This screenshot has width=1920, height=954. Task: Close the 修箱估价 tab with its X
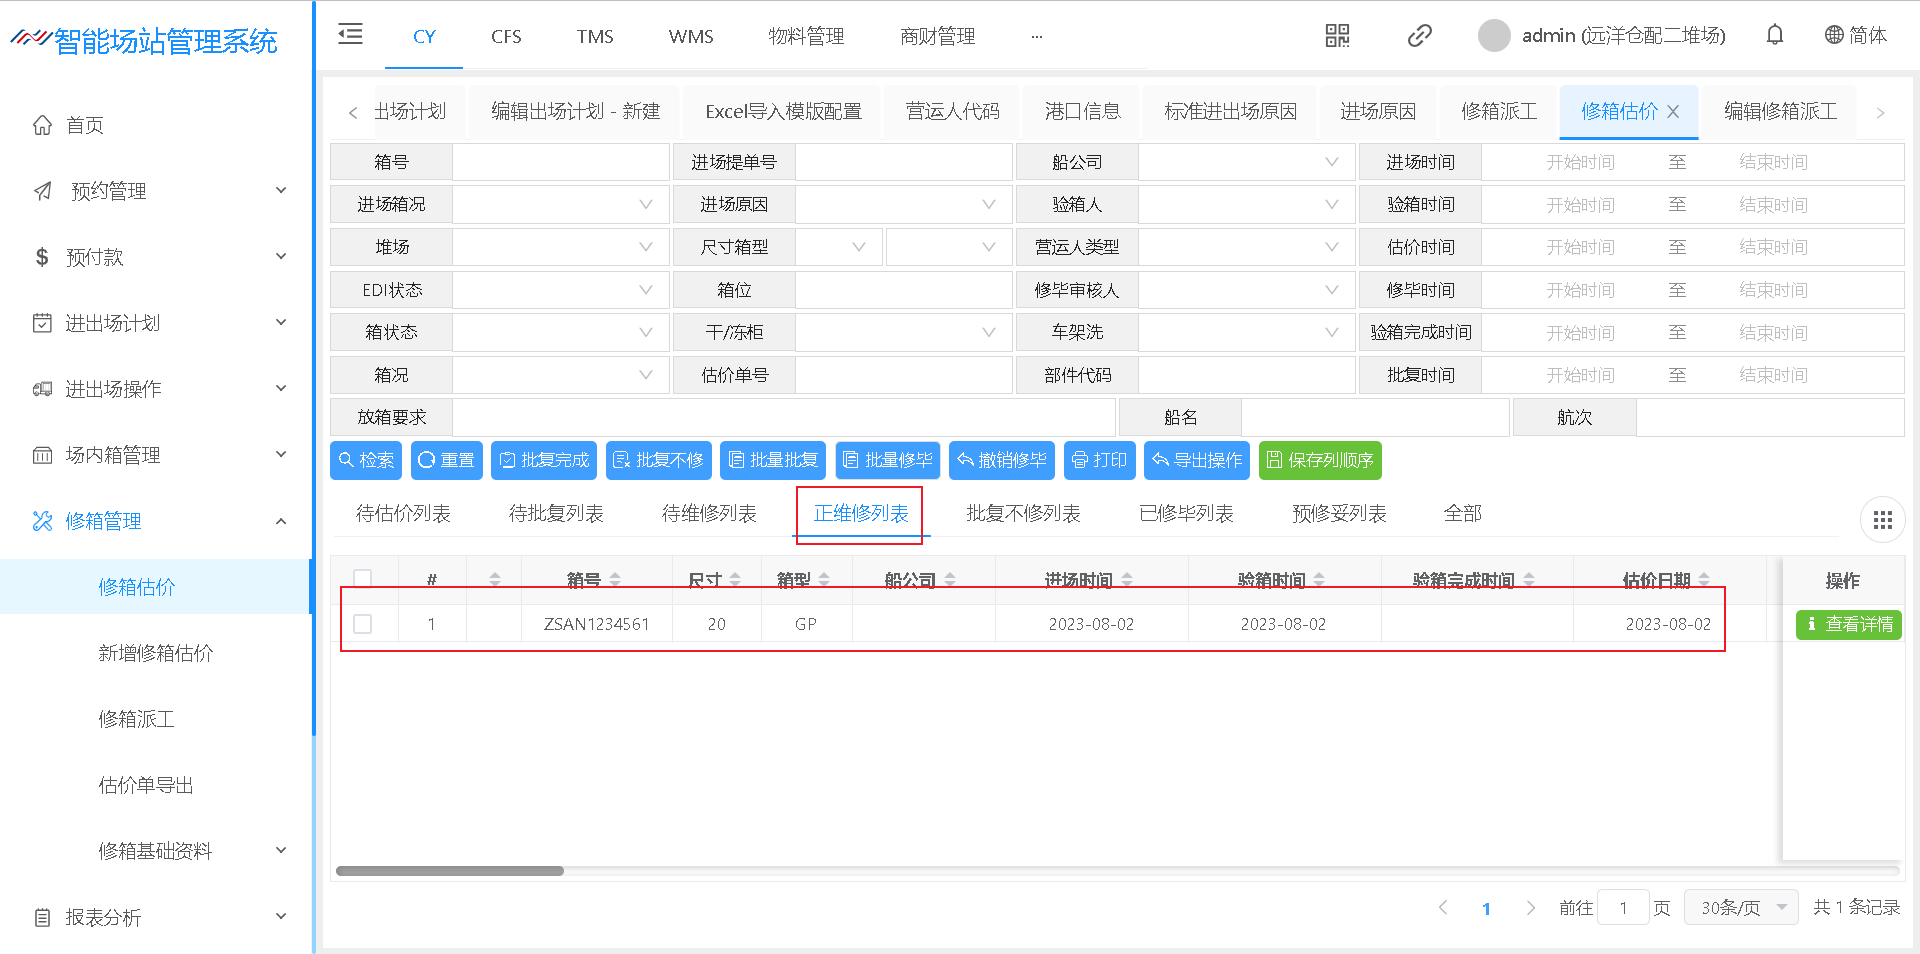(x=1673, y=112)
